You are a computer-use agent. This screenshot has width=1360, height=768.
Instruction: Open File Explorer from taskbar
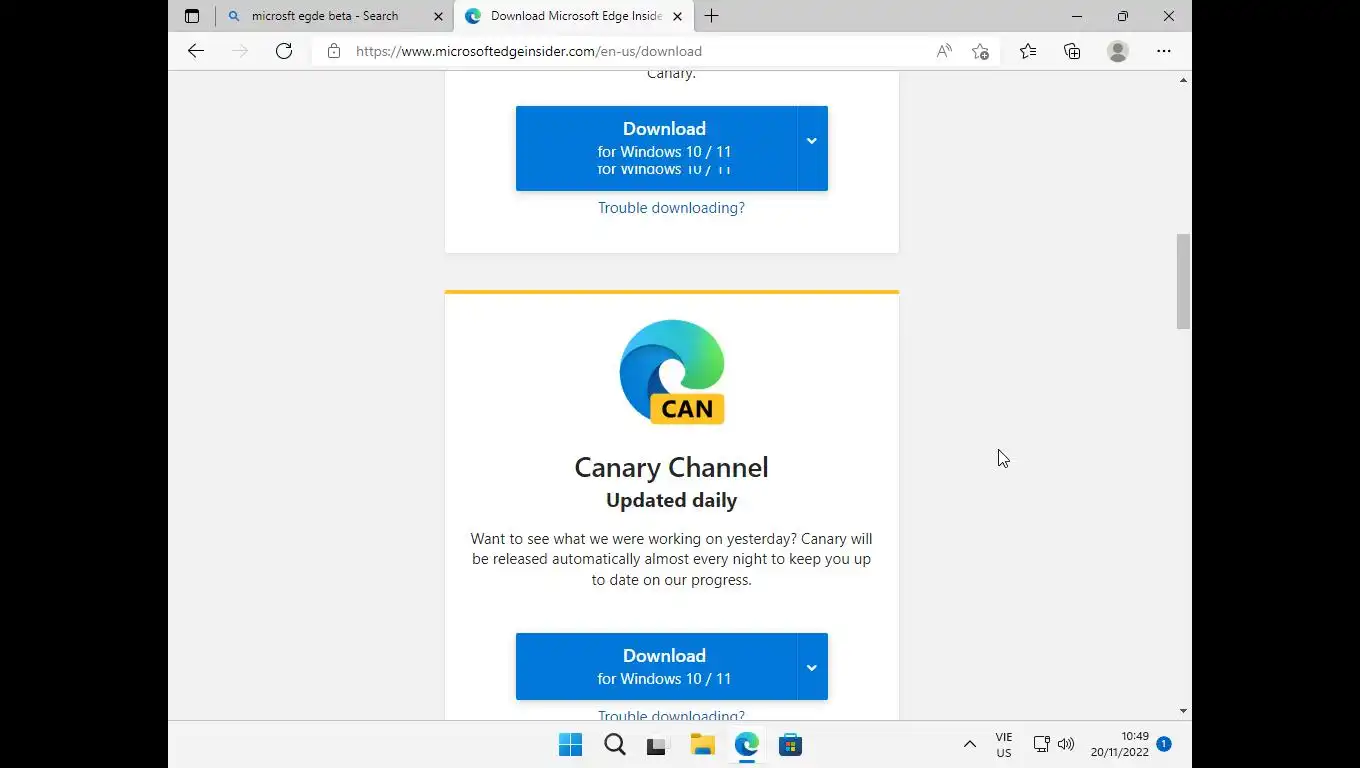703,745
